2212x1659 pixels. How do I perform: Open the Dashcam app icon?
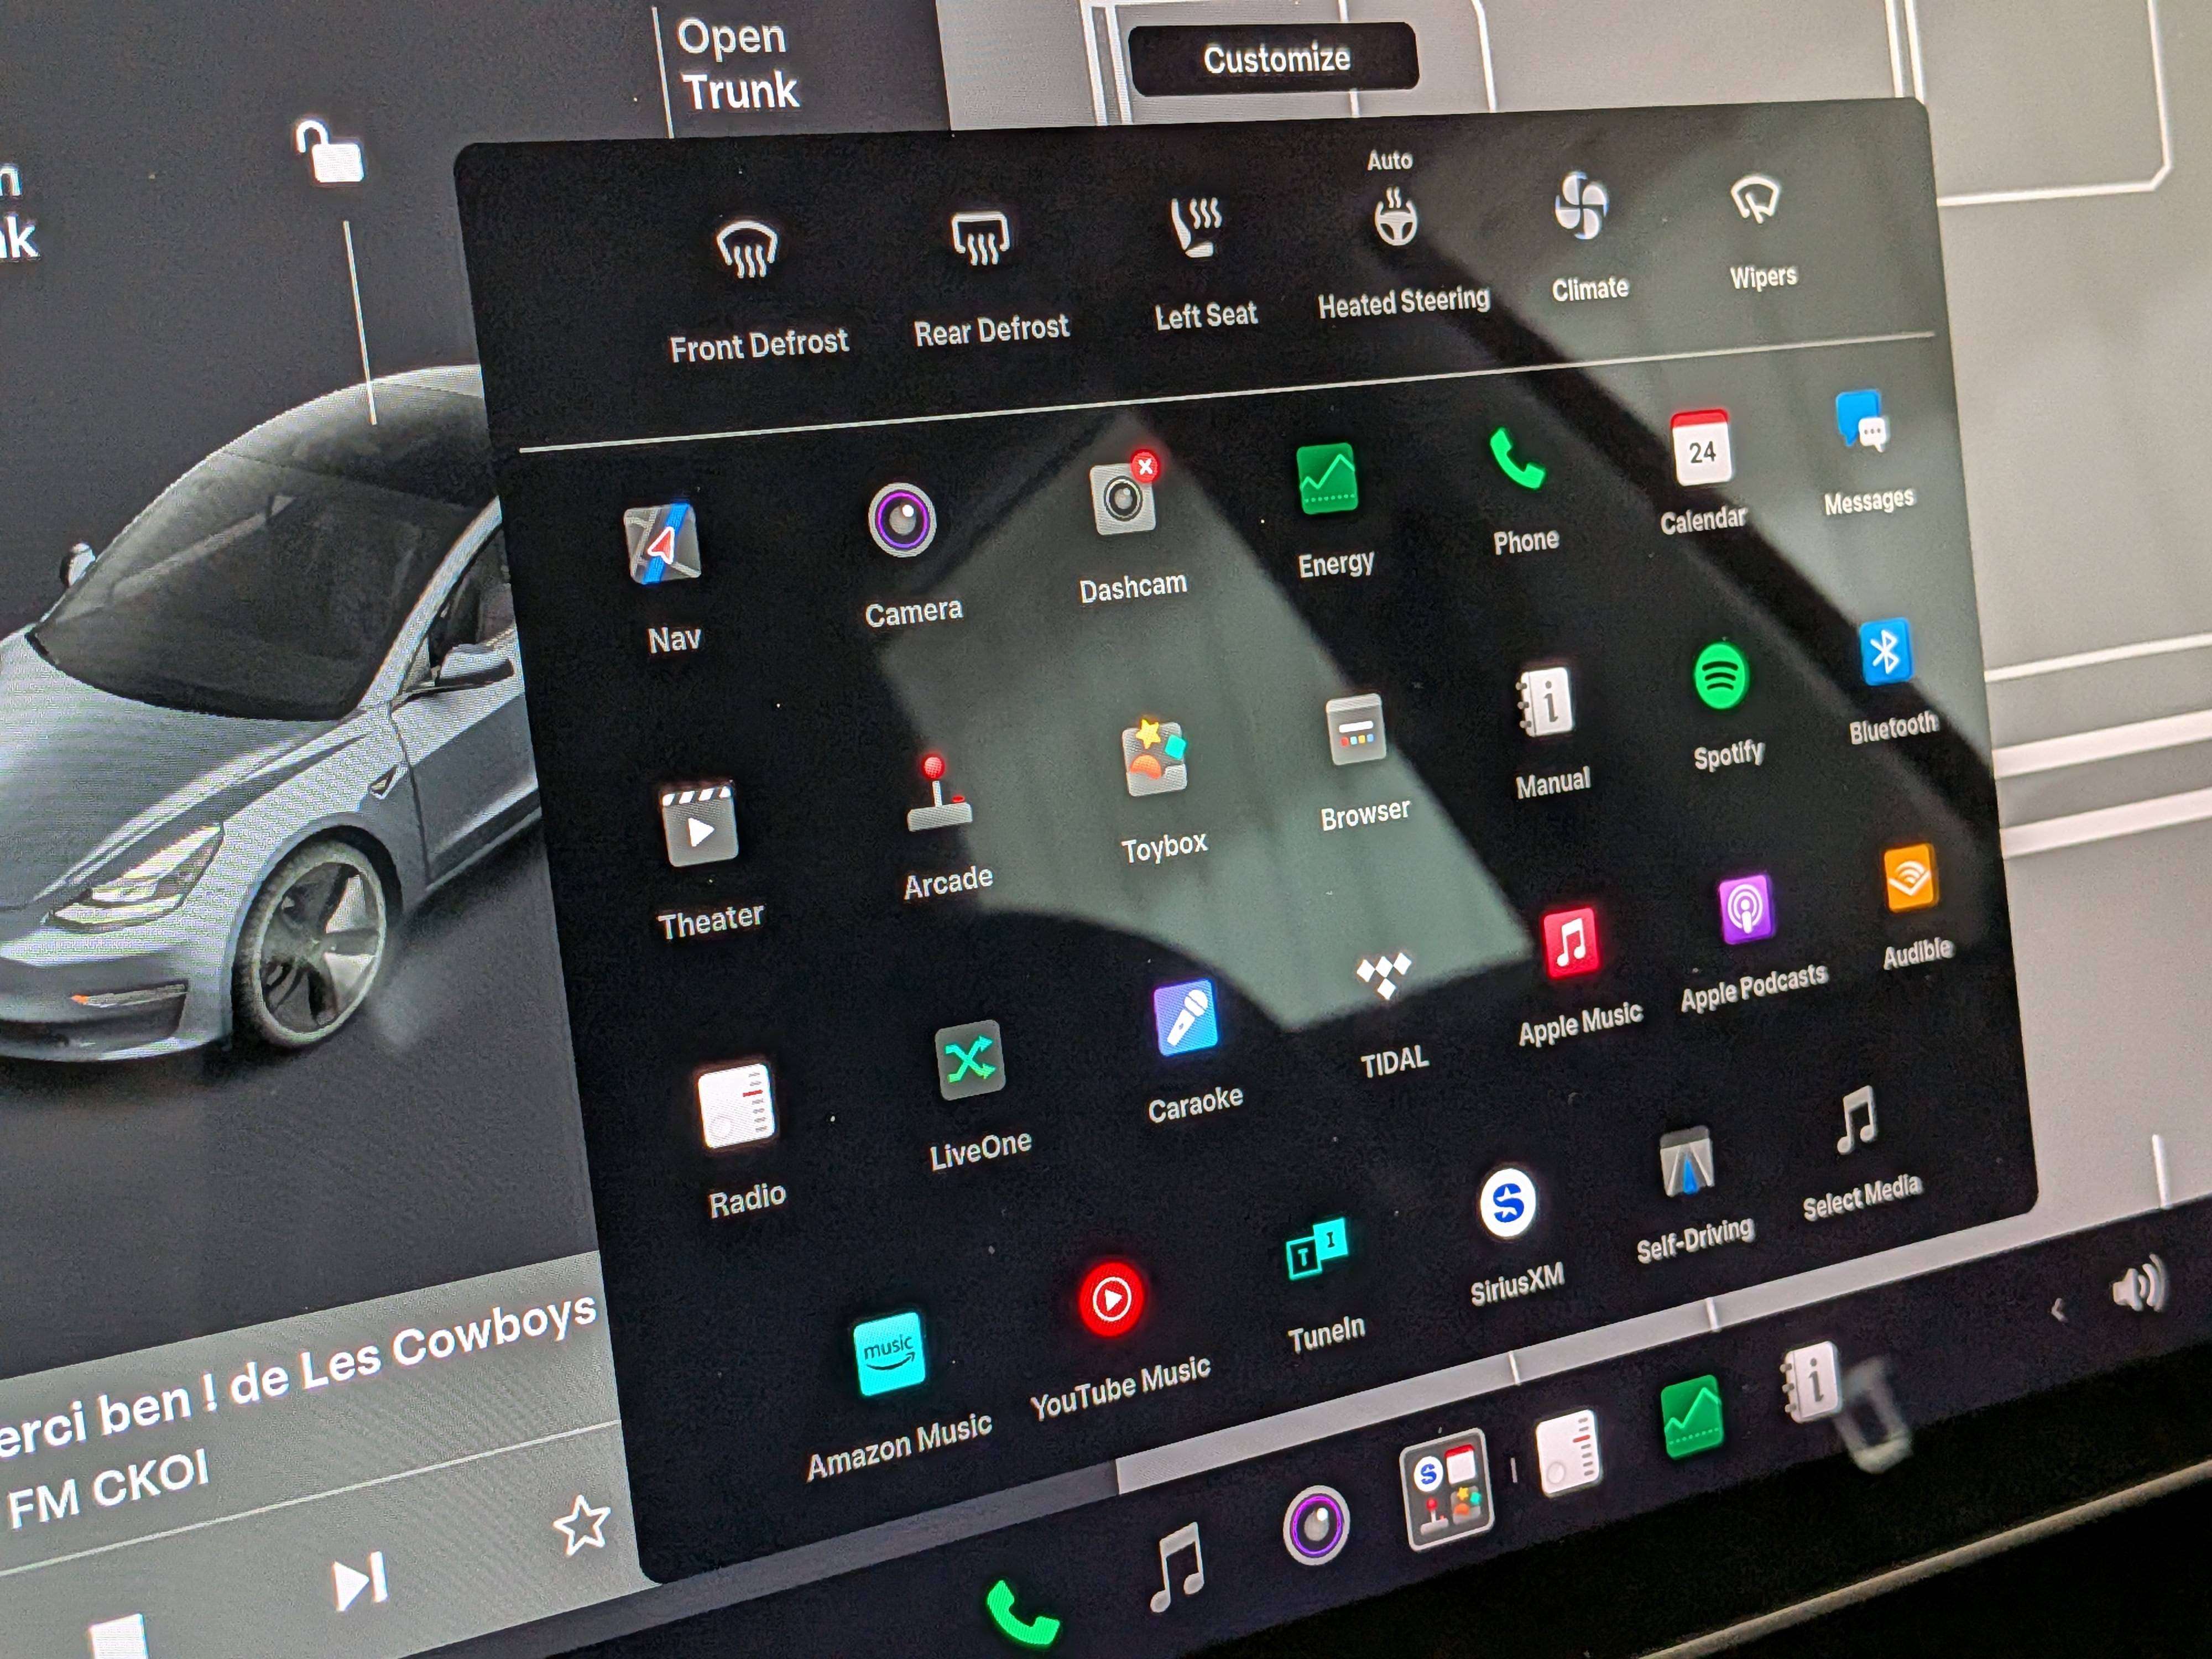1123,498
